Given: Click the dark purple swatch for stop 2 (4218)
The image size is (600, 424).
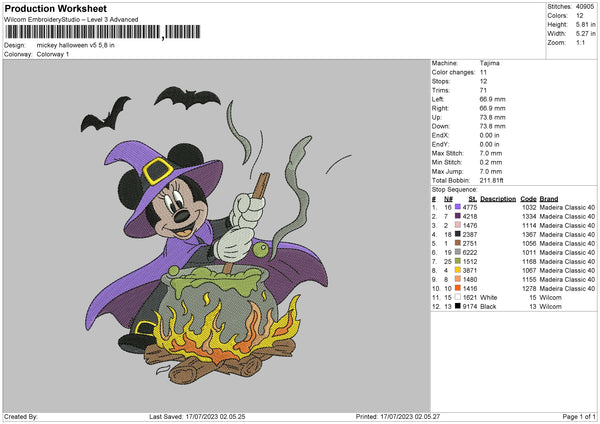Looking at the screenshot, I should [x=458, y=216].
